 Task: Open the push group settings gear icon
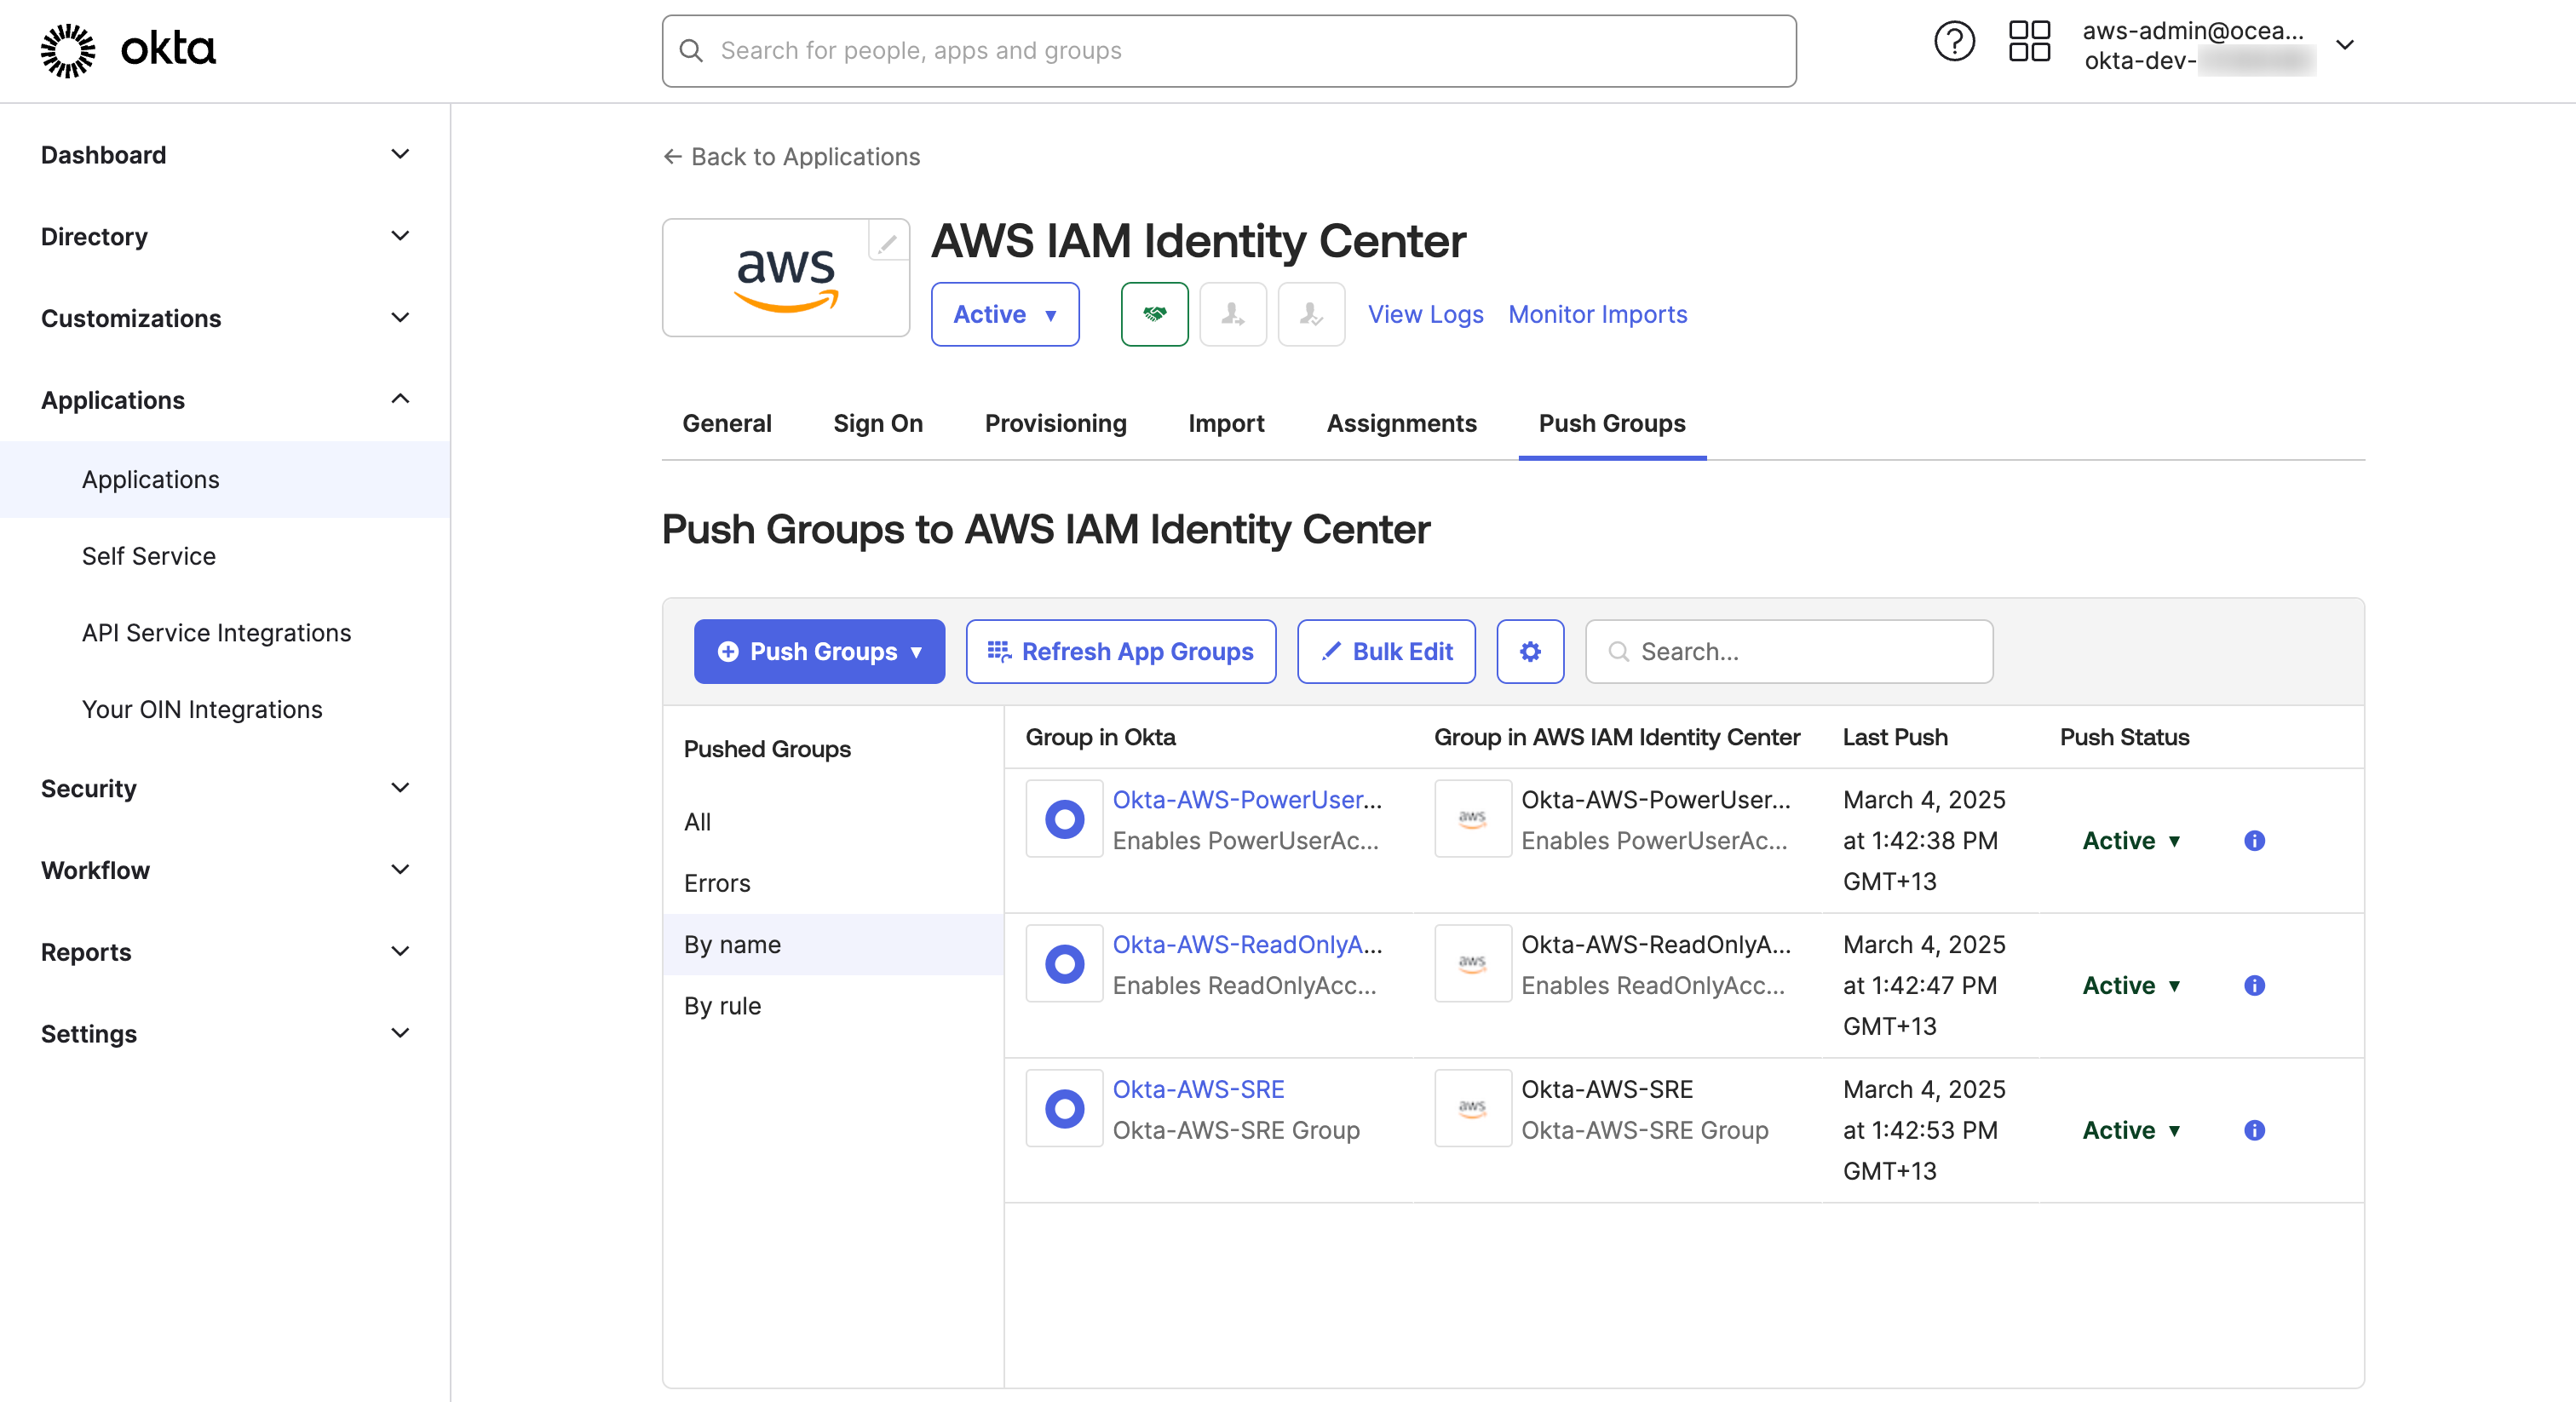(1530, 651)
